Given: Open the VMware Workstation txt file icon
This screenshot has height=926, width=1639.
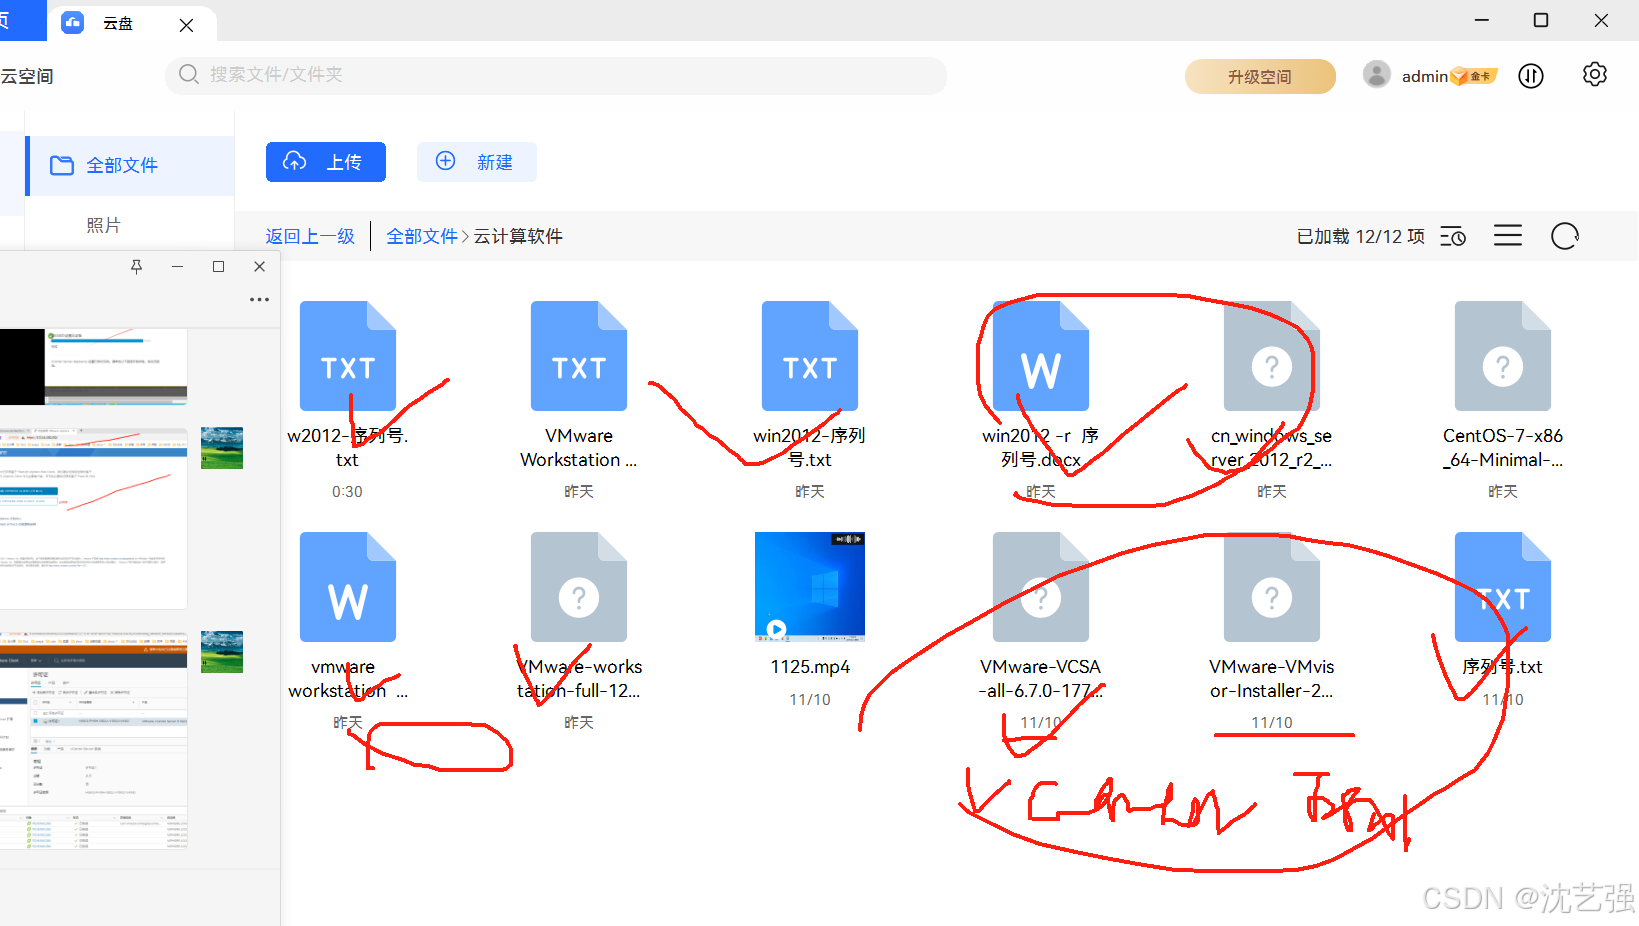Looking at the screenshot, I should pyautogui.click(x=579, y=356).
